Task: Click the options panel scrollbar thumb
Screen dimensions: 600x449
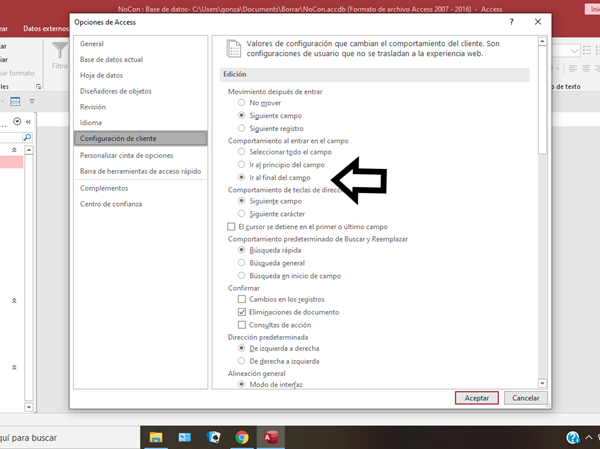Action: click(542, 100)
